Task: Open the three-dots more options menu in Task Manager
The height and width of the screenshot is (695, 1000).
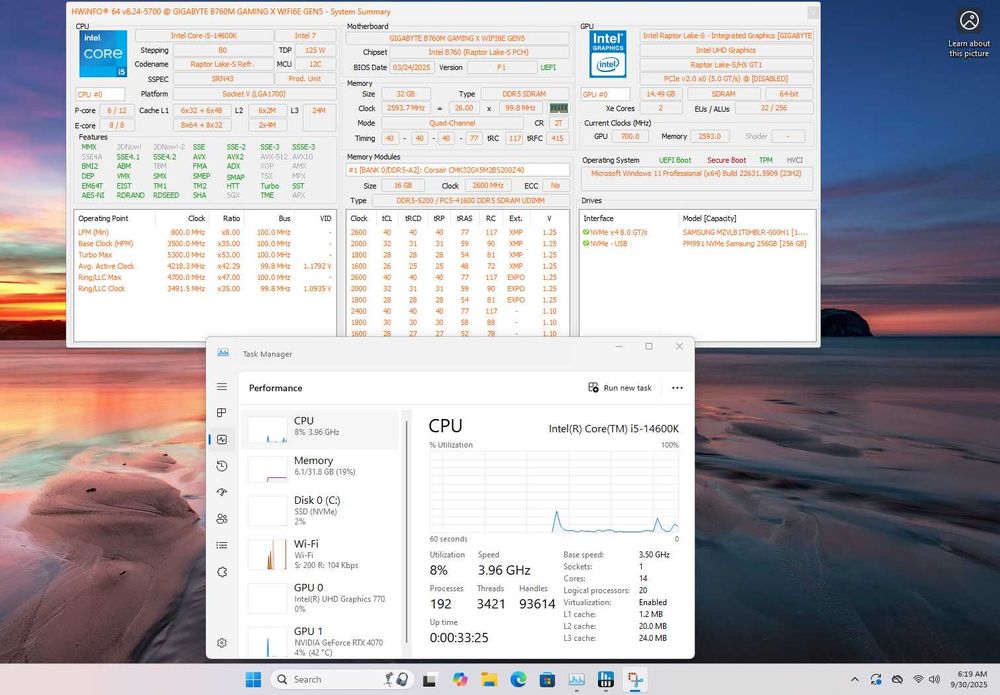Action: (x=677, y=388)
